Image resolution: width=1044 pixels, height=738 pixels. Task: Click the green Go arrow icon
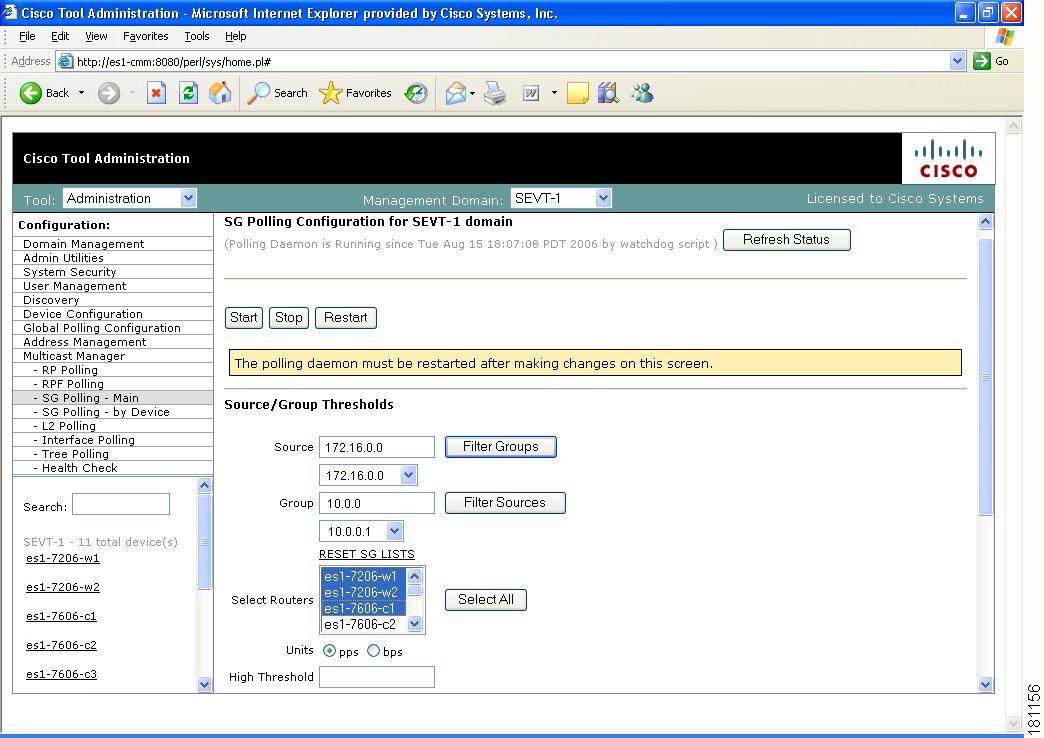(x=981, y=61)
